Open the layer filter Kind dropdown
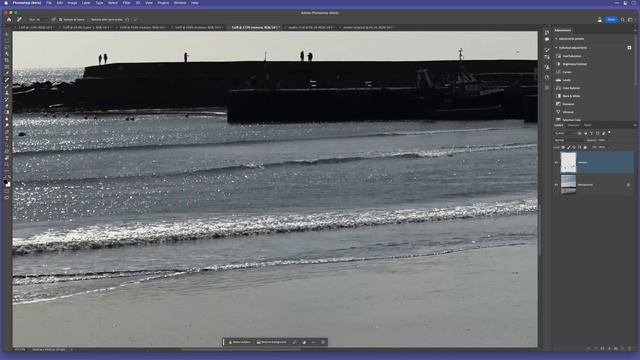The width and height of the screenshot is (640, 360). point(565,133)
